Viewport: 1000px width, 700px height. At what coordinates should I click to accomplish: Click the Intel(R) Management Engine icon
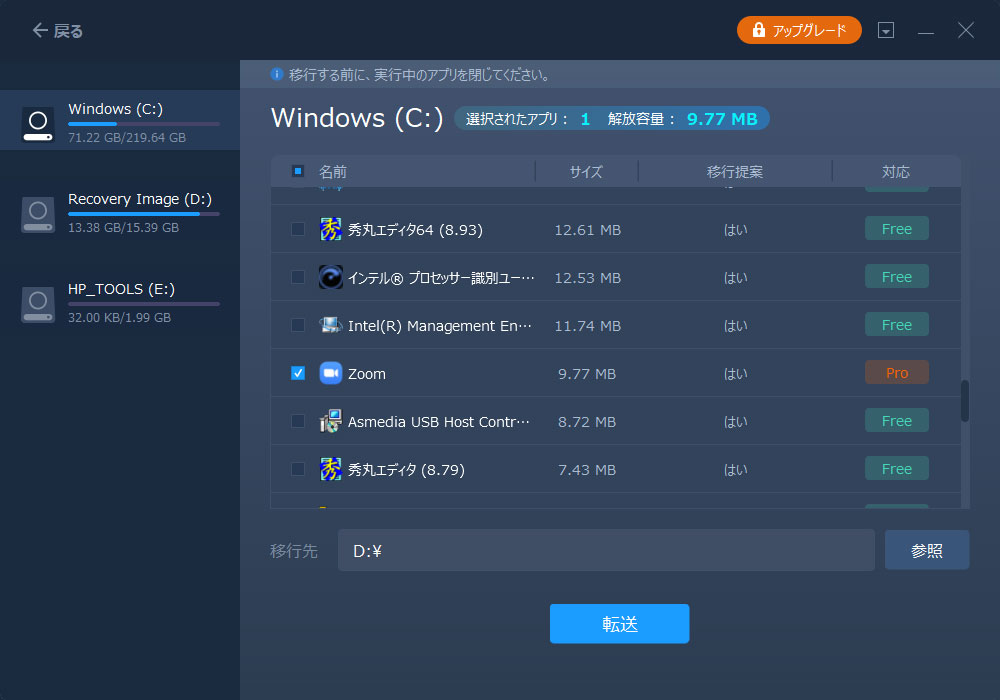pos(331,325)
